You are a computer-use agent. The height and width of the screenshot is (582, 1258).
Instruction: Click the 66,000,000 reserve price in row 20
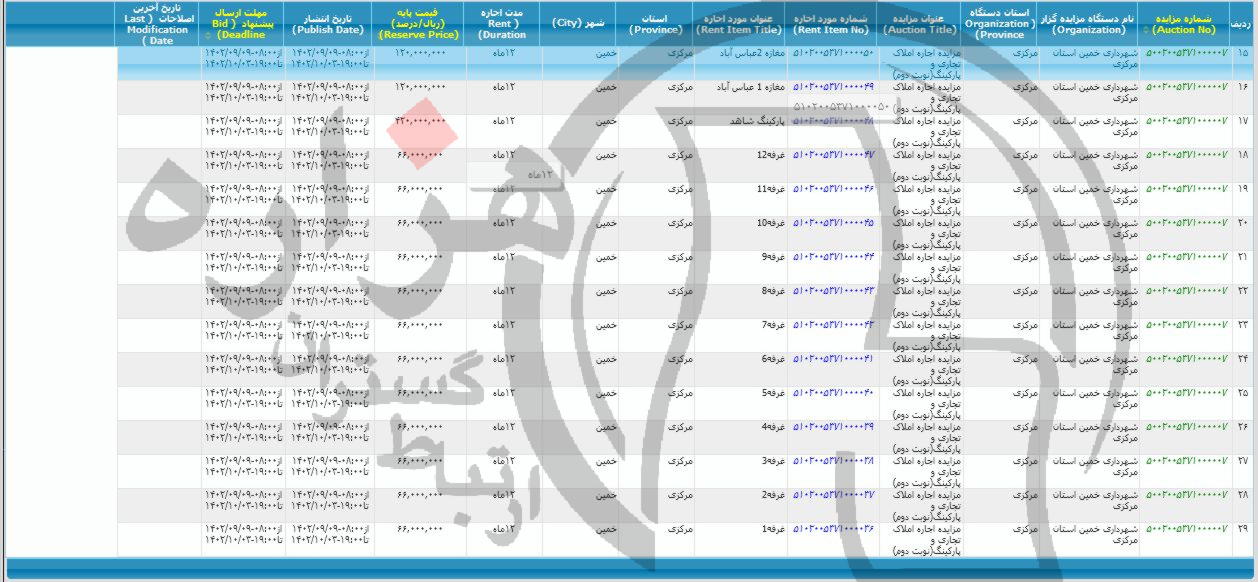(x=420, y=222)
